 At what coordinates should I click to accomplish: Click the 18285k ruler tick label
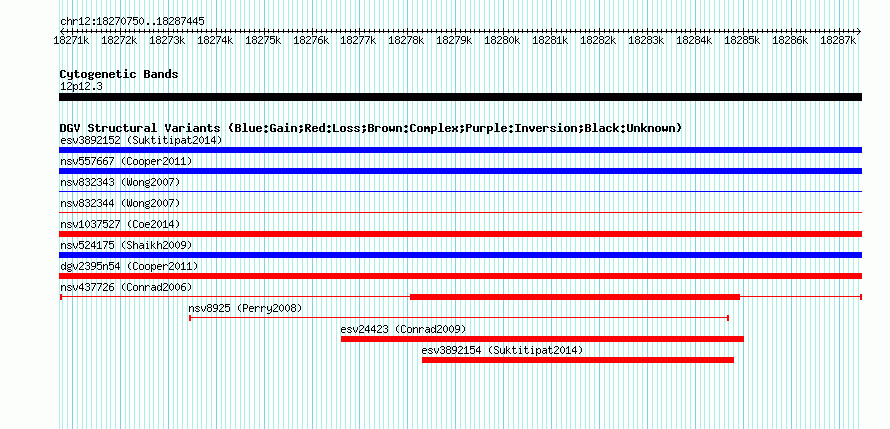point(742,41)
